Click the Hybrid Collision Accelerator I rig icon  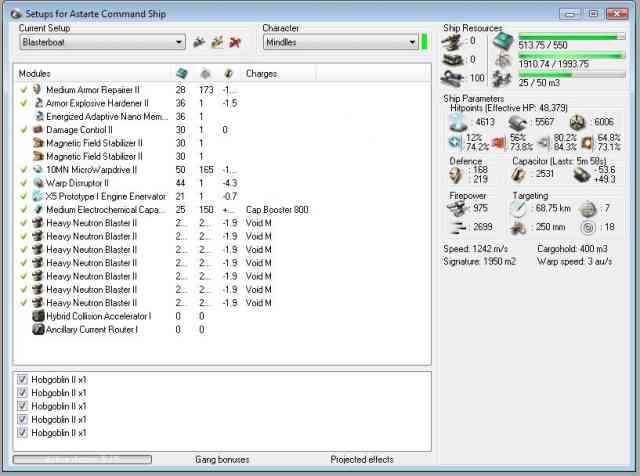(38, 316)
